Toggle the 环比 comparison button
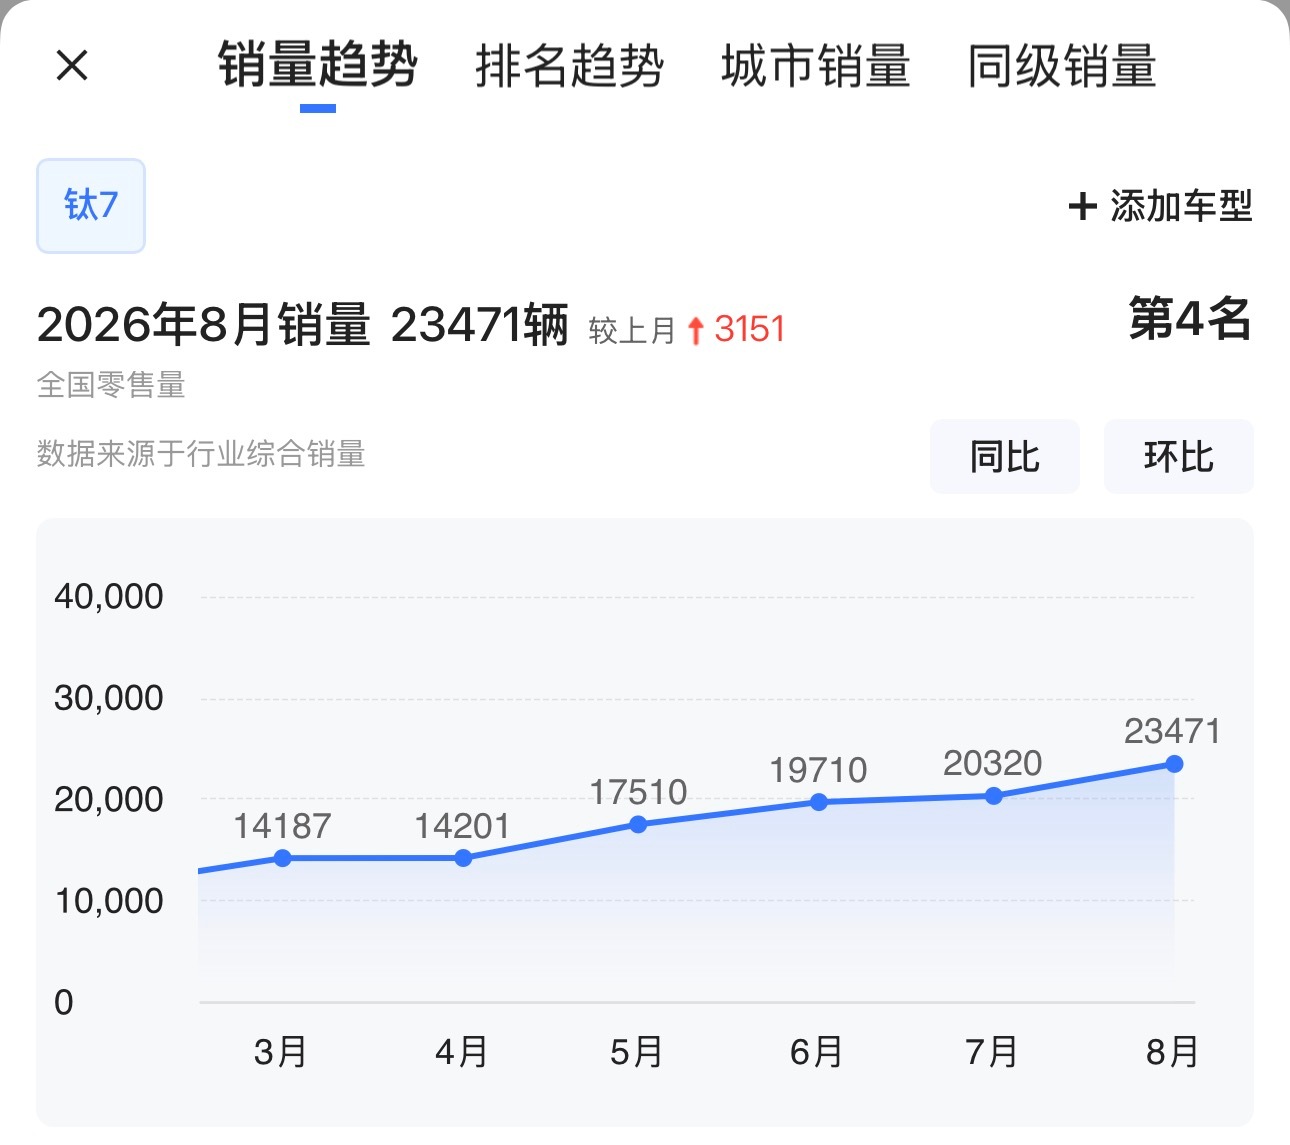1290x1145 pixels. pyautogui.click(x=1178, y=457)
